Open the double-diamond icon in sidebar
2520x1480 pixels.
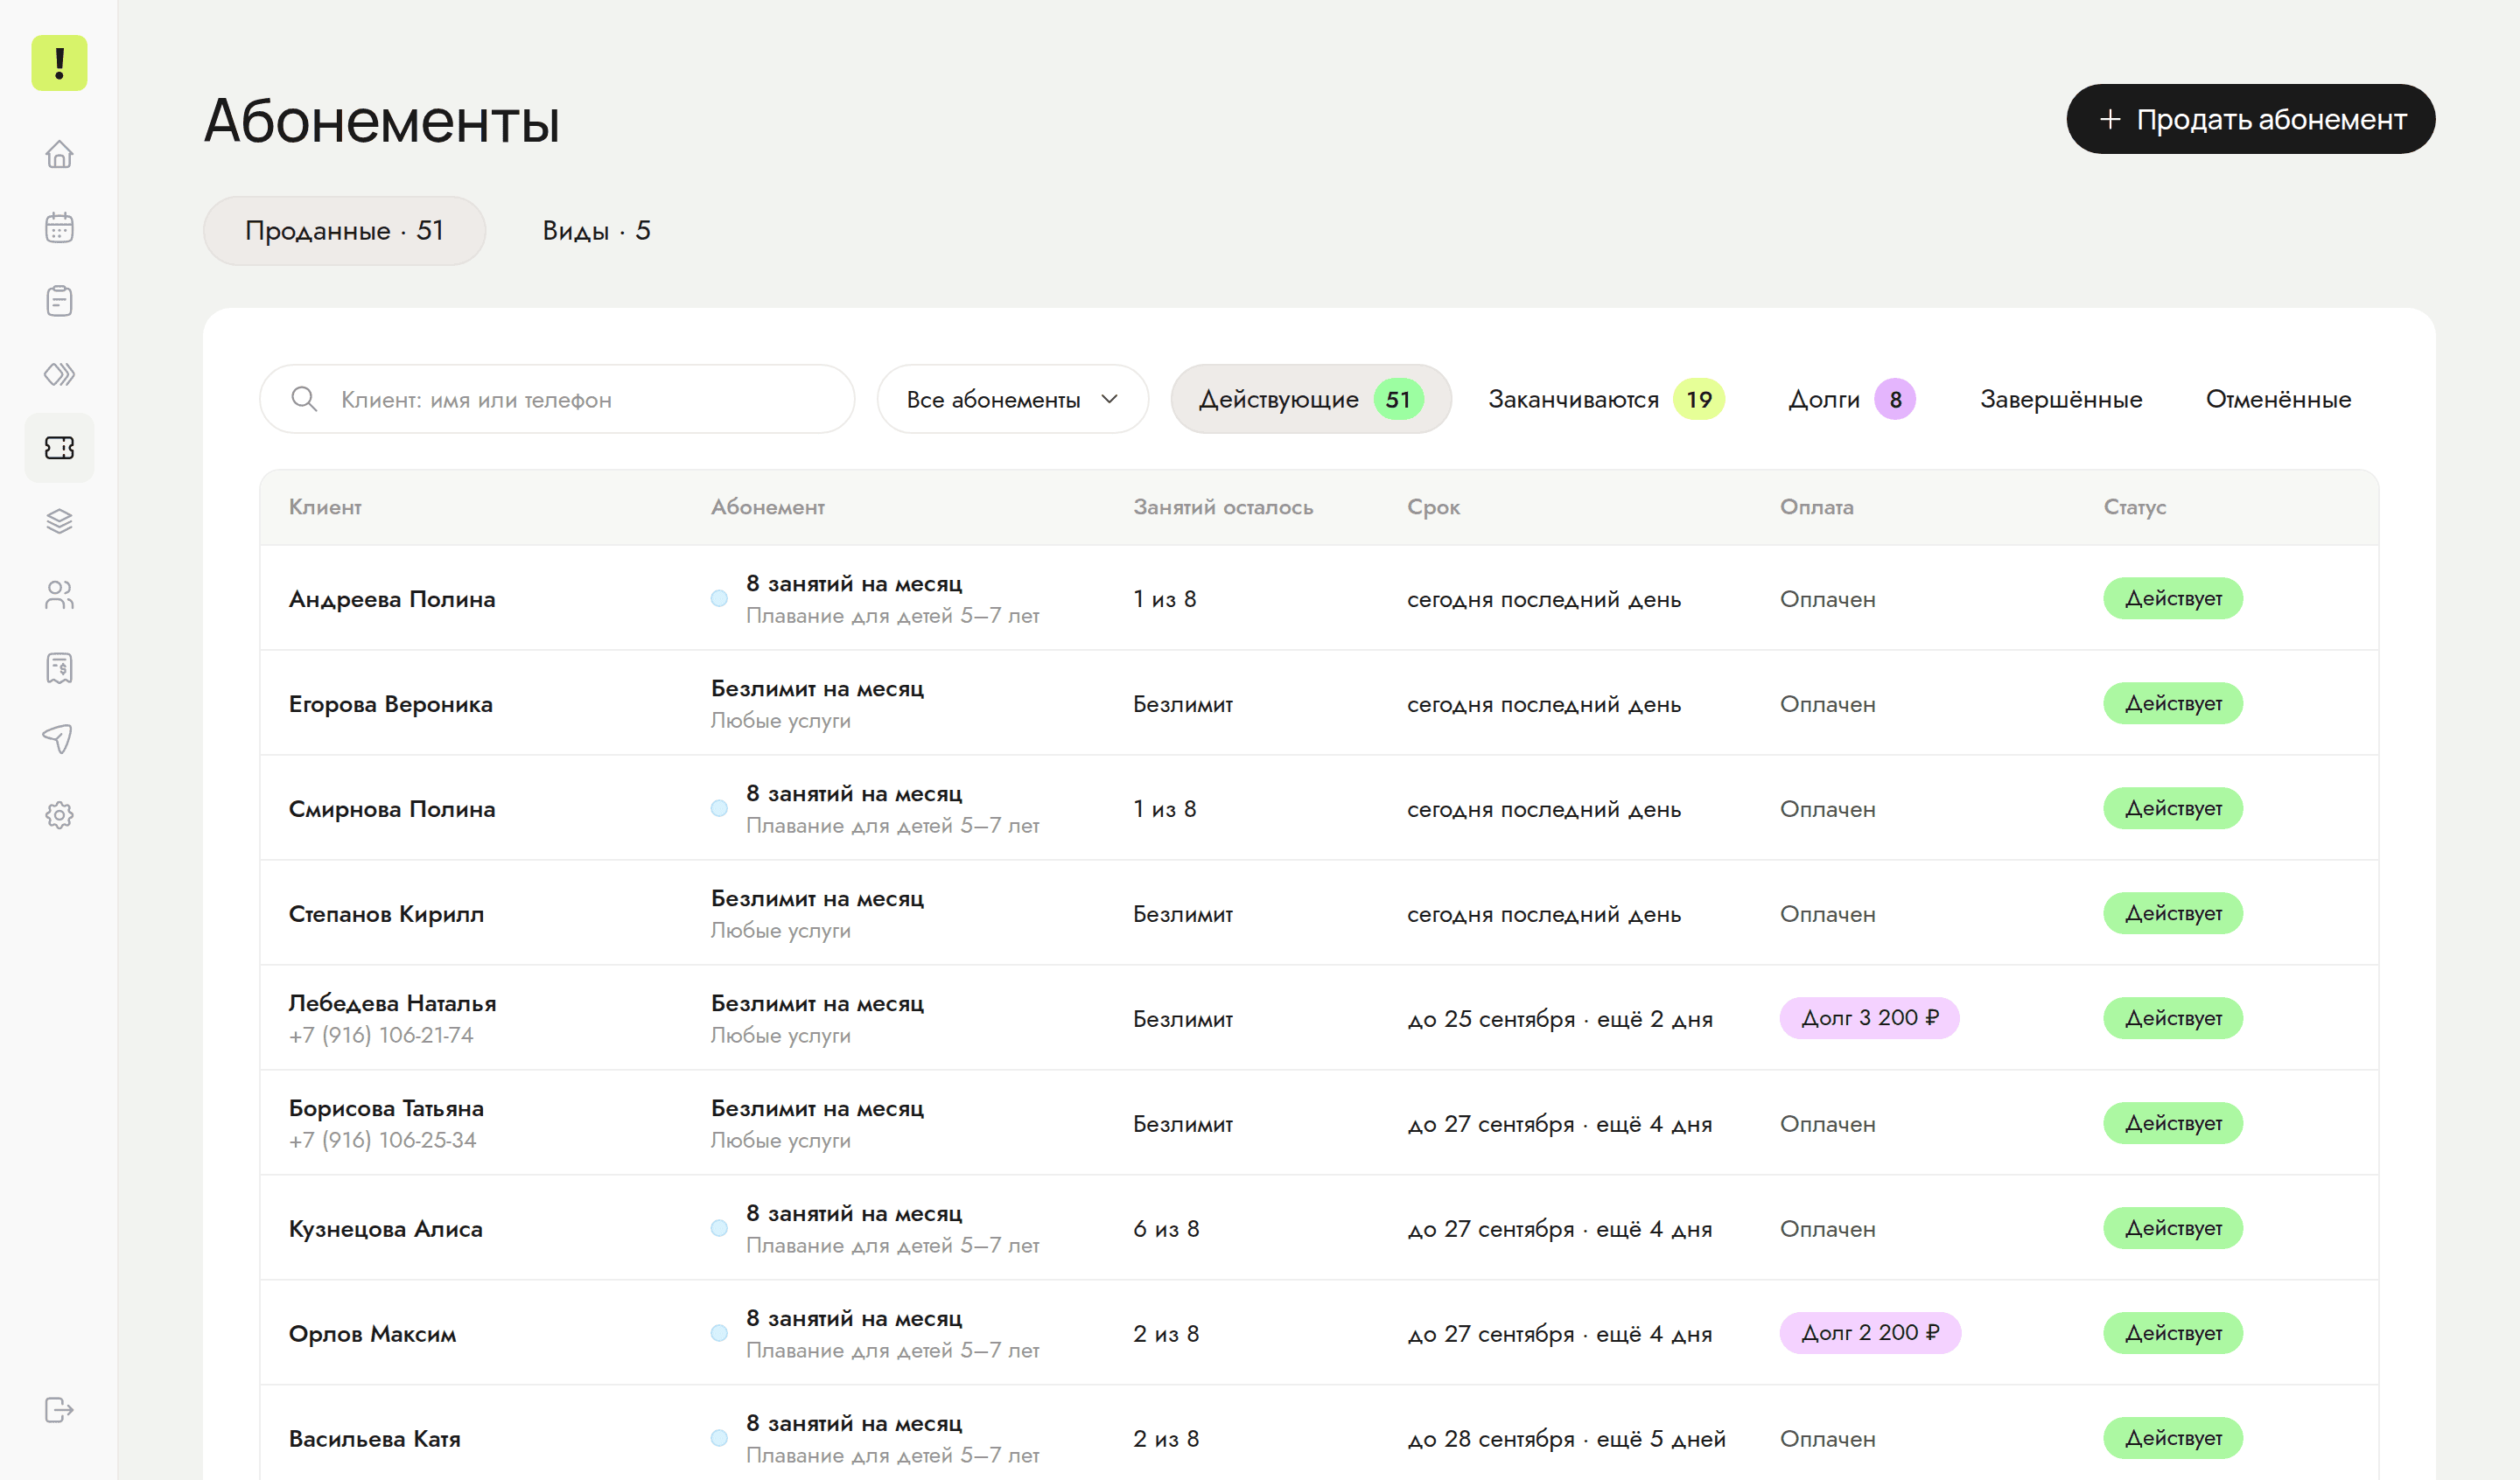59,374
